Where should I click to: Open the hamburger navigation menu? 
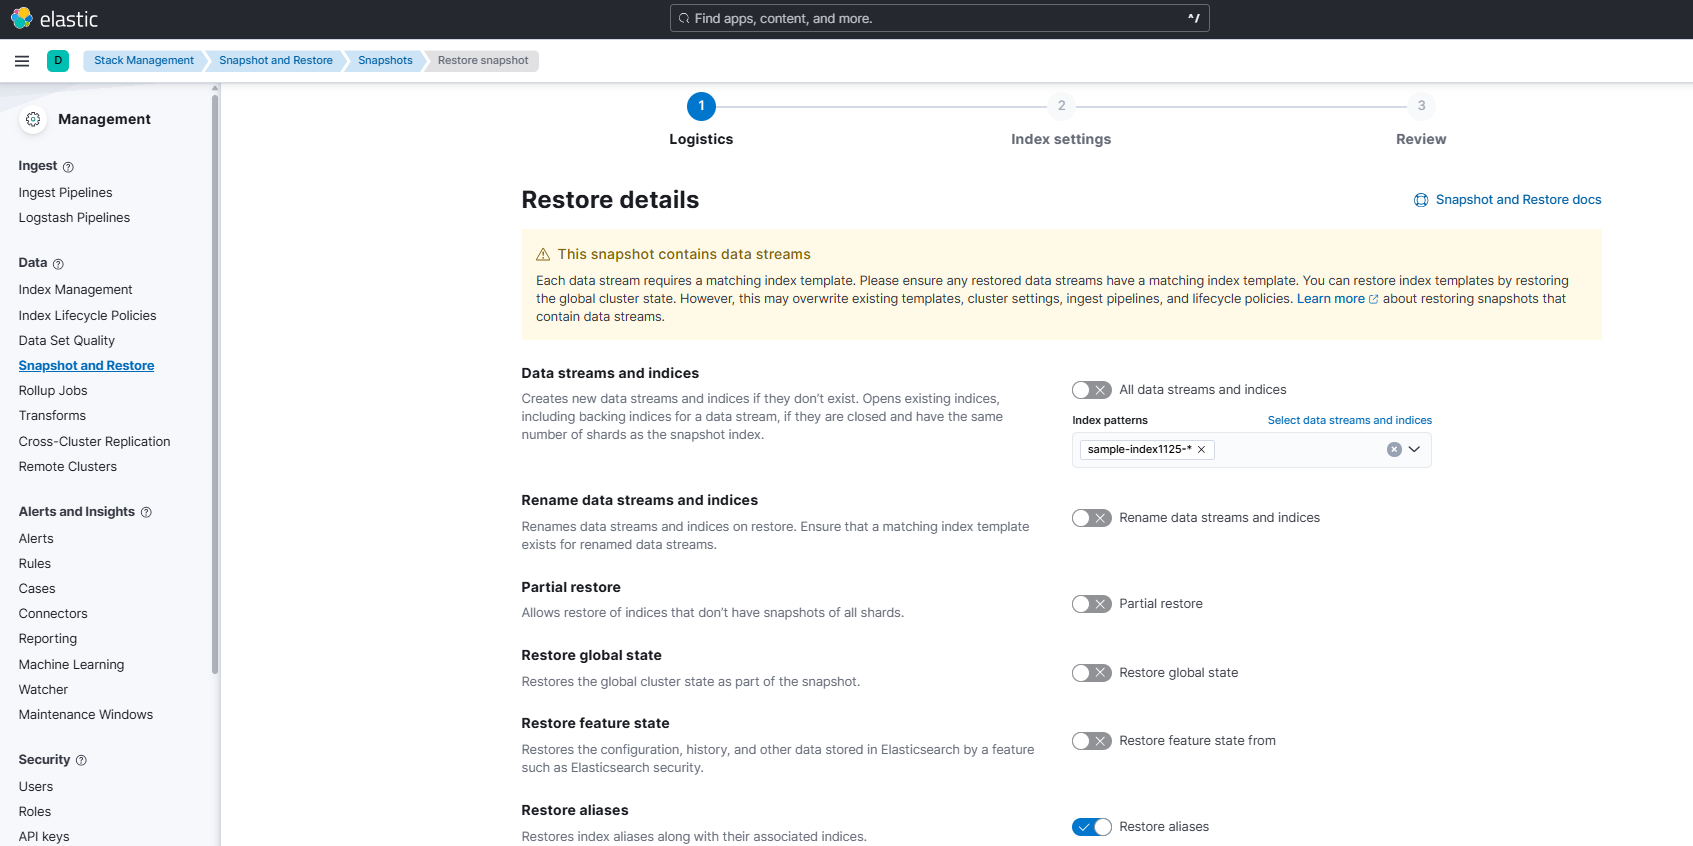[22, 61]
